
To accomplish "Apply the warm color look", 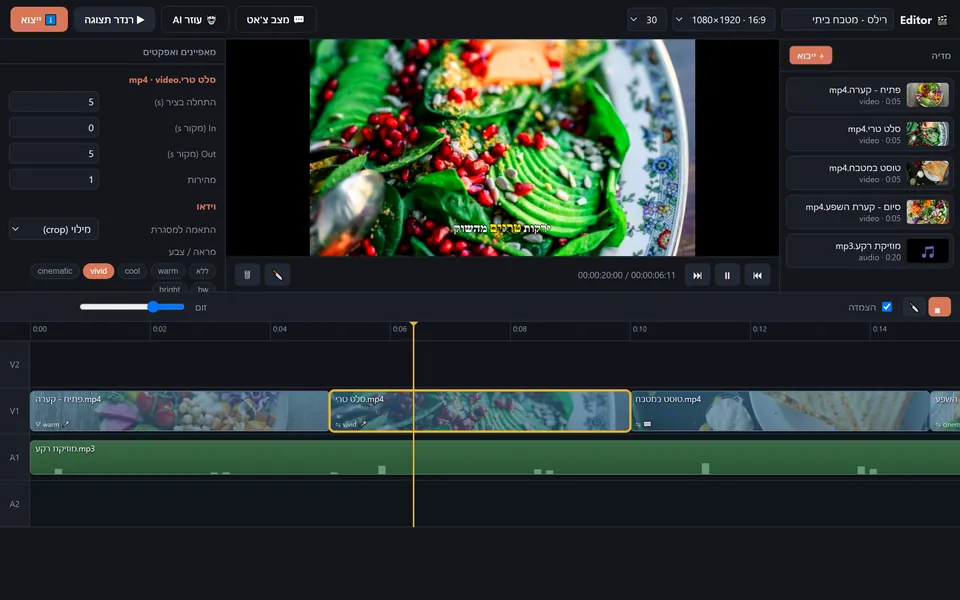I will (x=168, y=271).
